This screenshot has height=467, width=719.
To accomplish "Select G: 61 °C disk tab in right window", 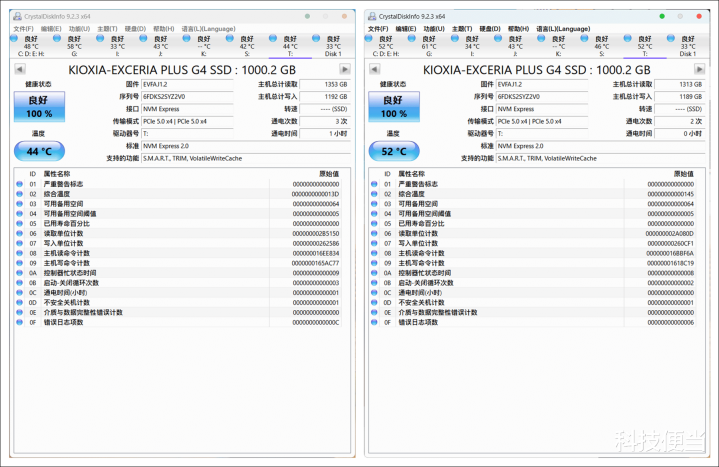I will coord(429,46).
